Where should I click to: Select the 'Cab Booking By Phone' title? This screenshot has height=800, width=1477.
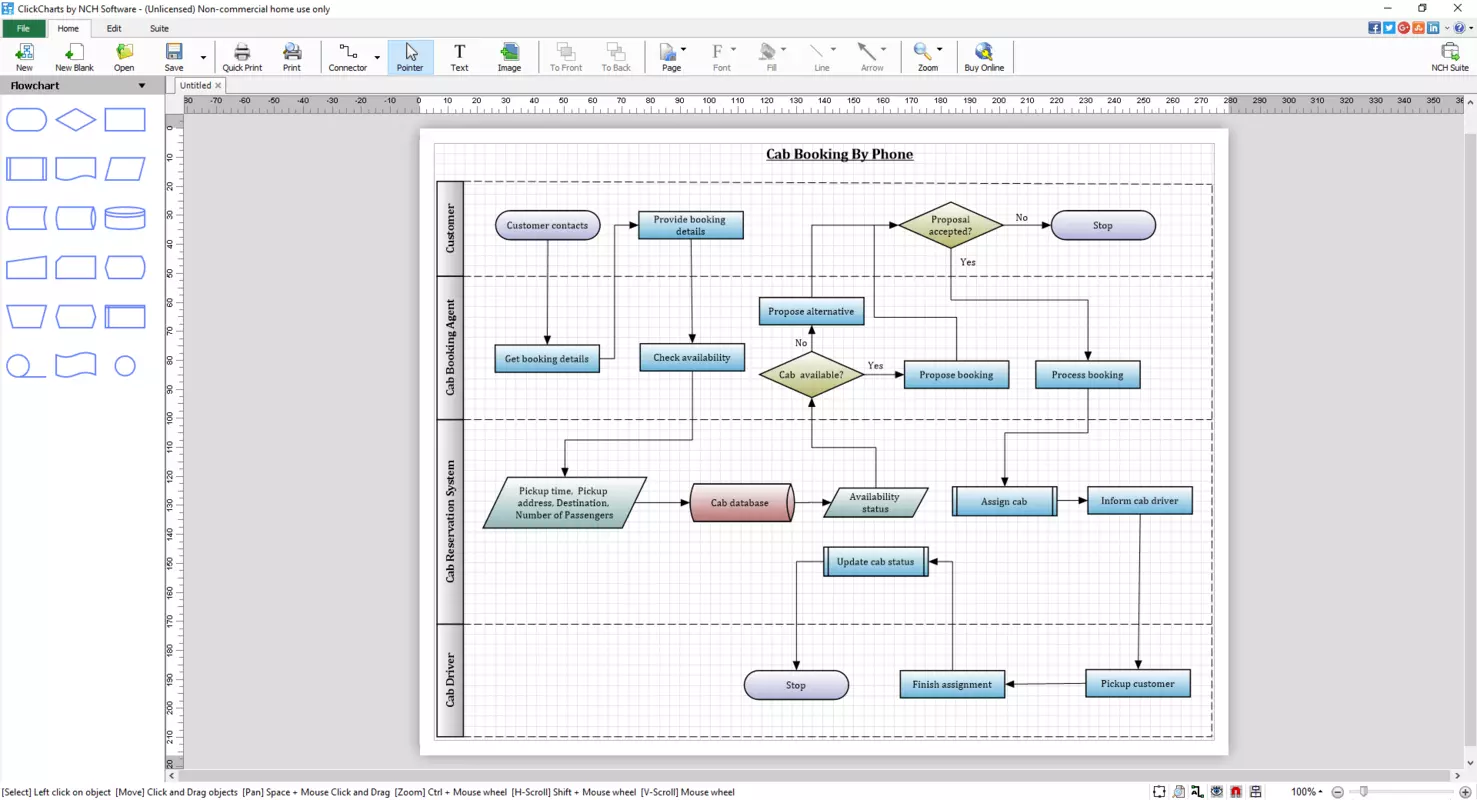tap(839, 154)
